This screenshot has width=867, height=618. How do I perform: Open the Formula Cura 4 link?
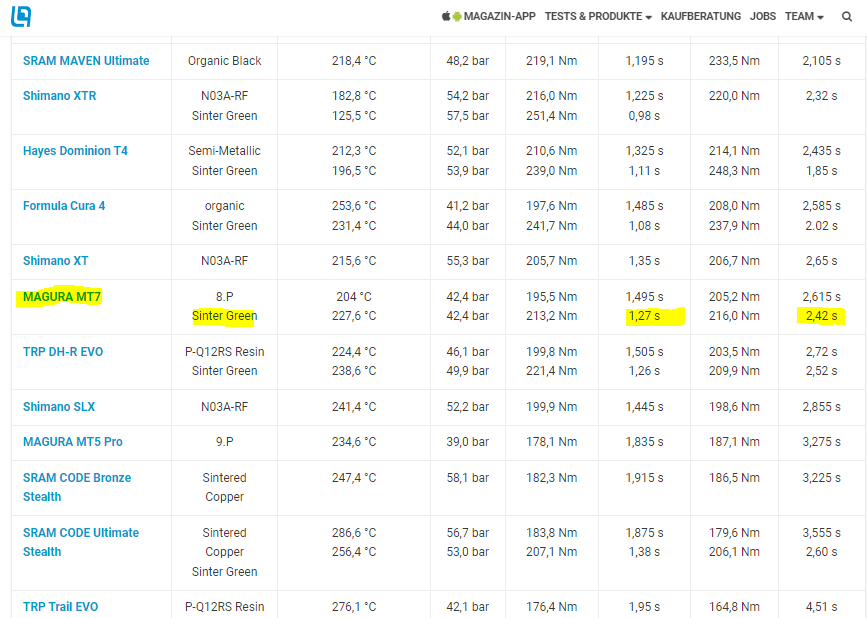click(64, 206)
